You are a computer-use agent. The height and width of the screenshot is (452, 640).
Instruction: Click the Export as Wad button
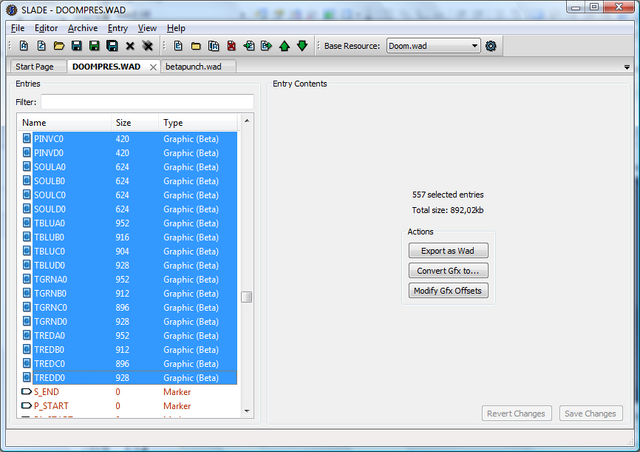(448, 251)
